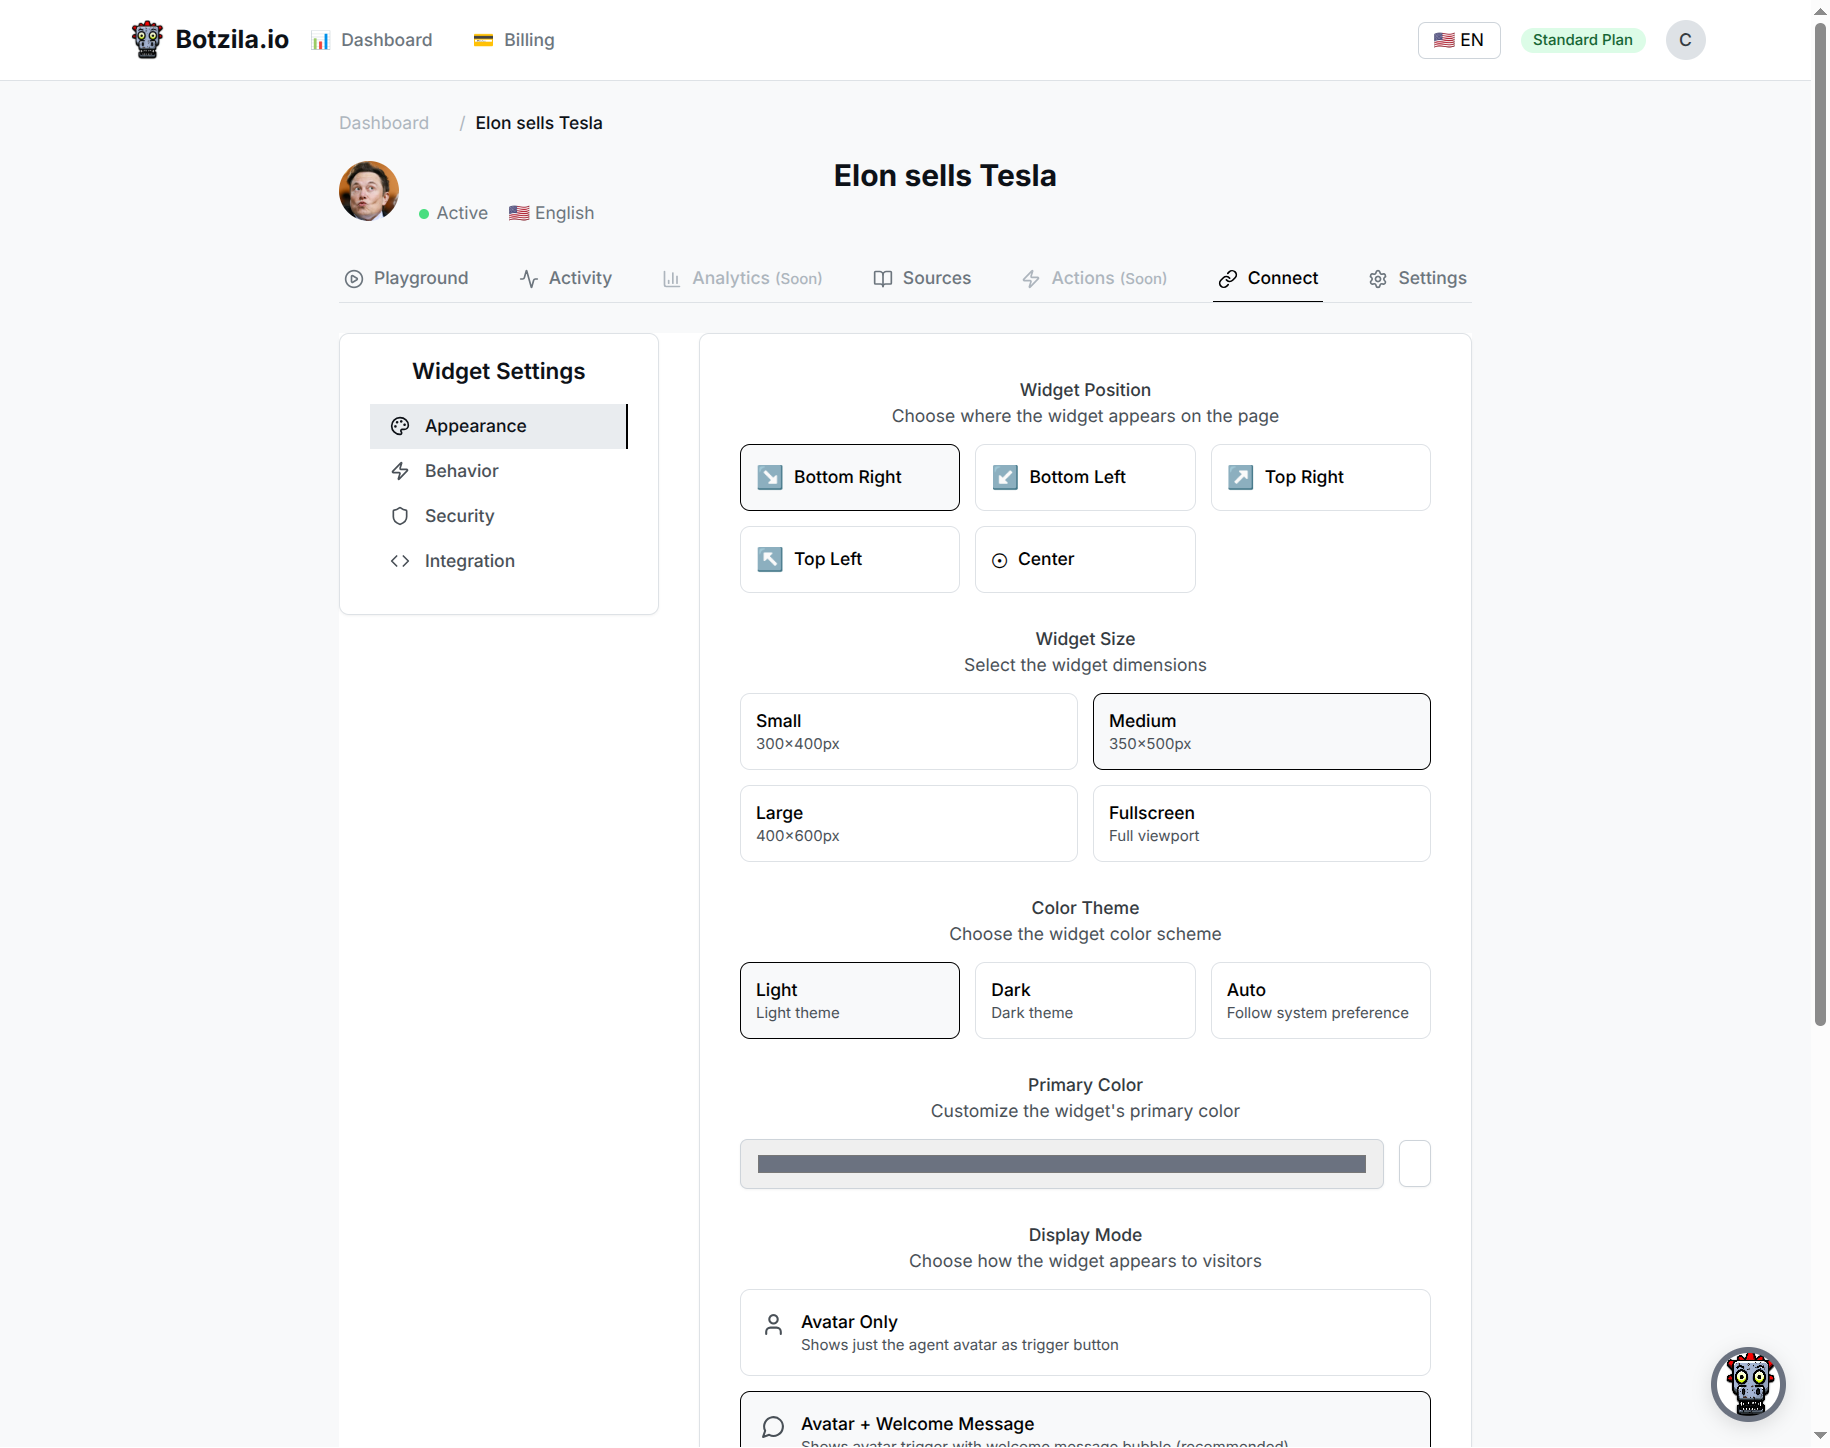Click the Connect link icon
This screenshot has height=1448, width=1830.
pos(1228,279)
